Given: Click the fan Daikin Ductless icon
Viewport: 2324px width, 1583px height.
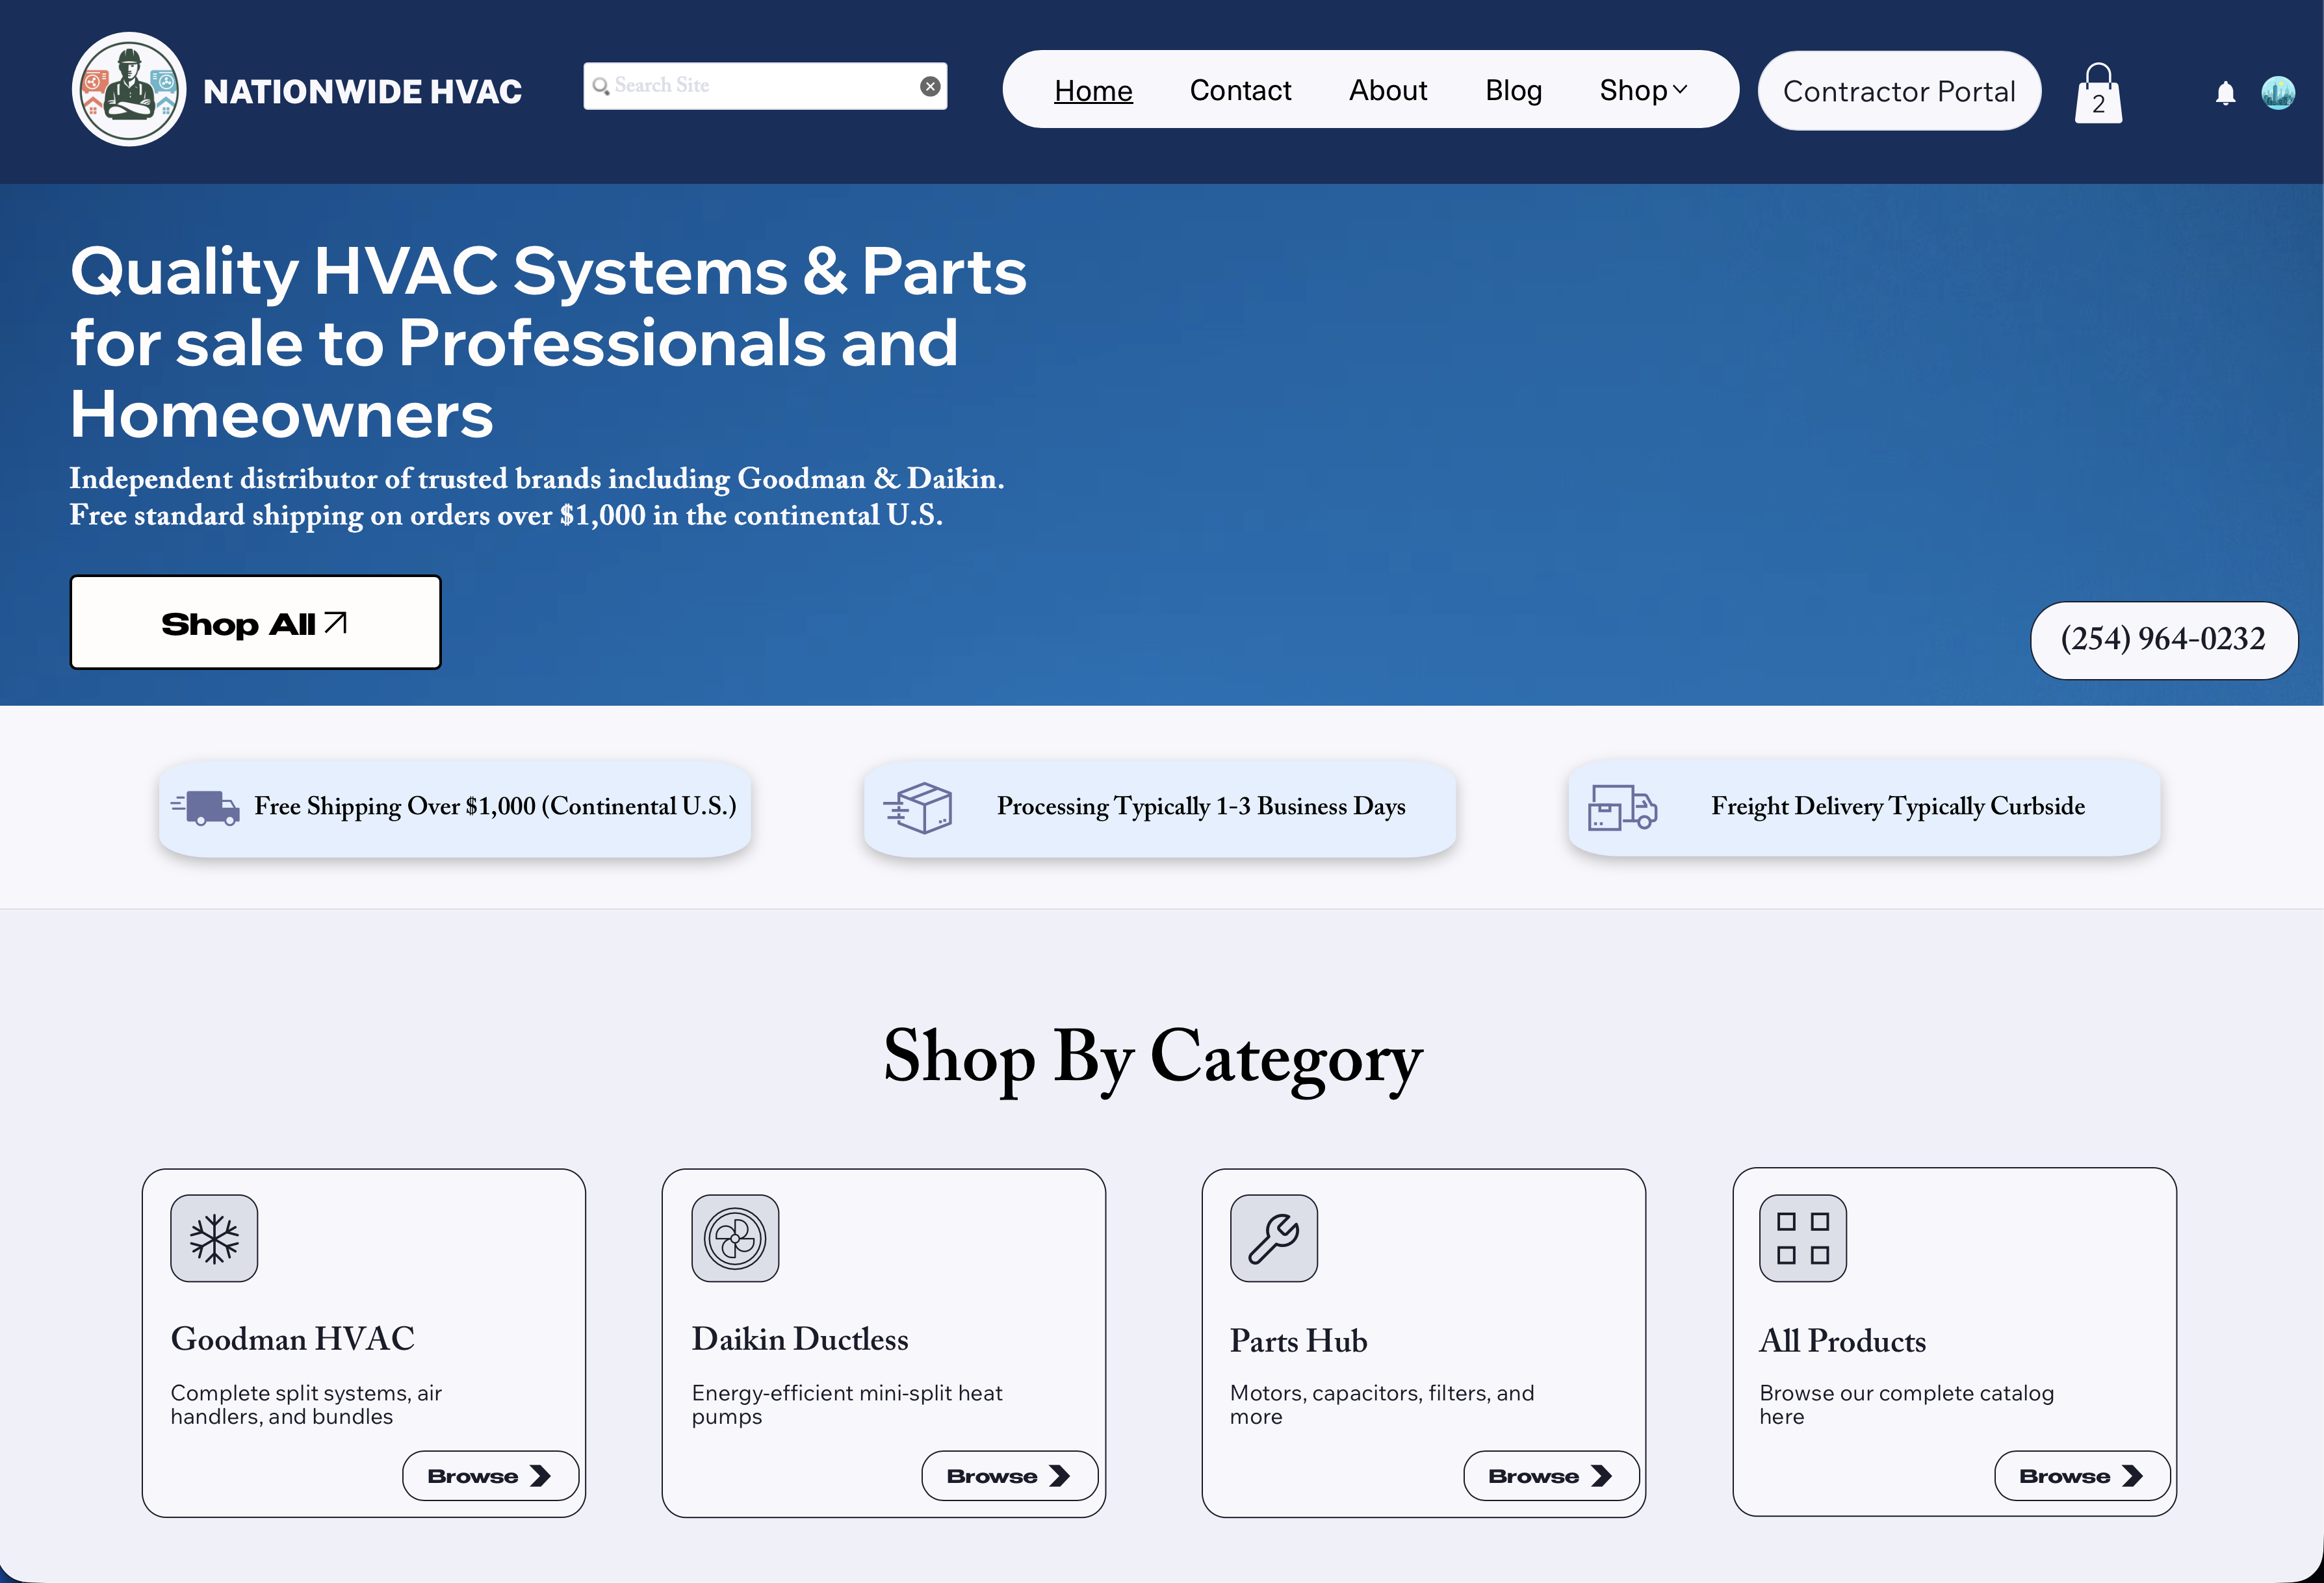Looking at the screenshot, I should point(735,1238).
